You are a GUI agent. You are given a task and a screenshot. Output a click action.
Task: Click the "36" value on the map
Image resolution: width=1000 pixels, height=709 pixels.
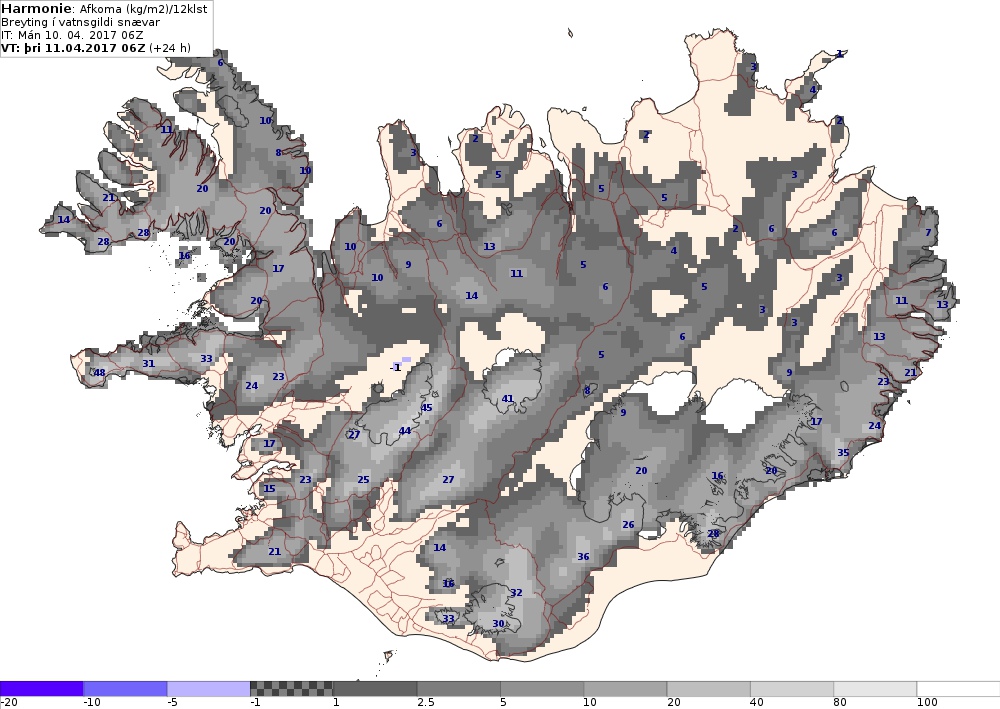click(x=583, y=557)
